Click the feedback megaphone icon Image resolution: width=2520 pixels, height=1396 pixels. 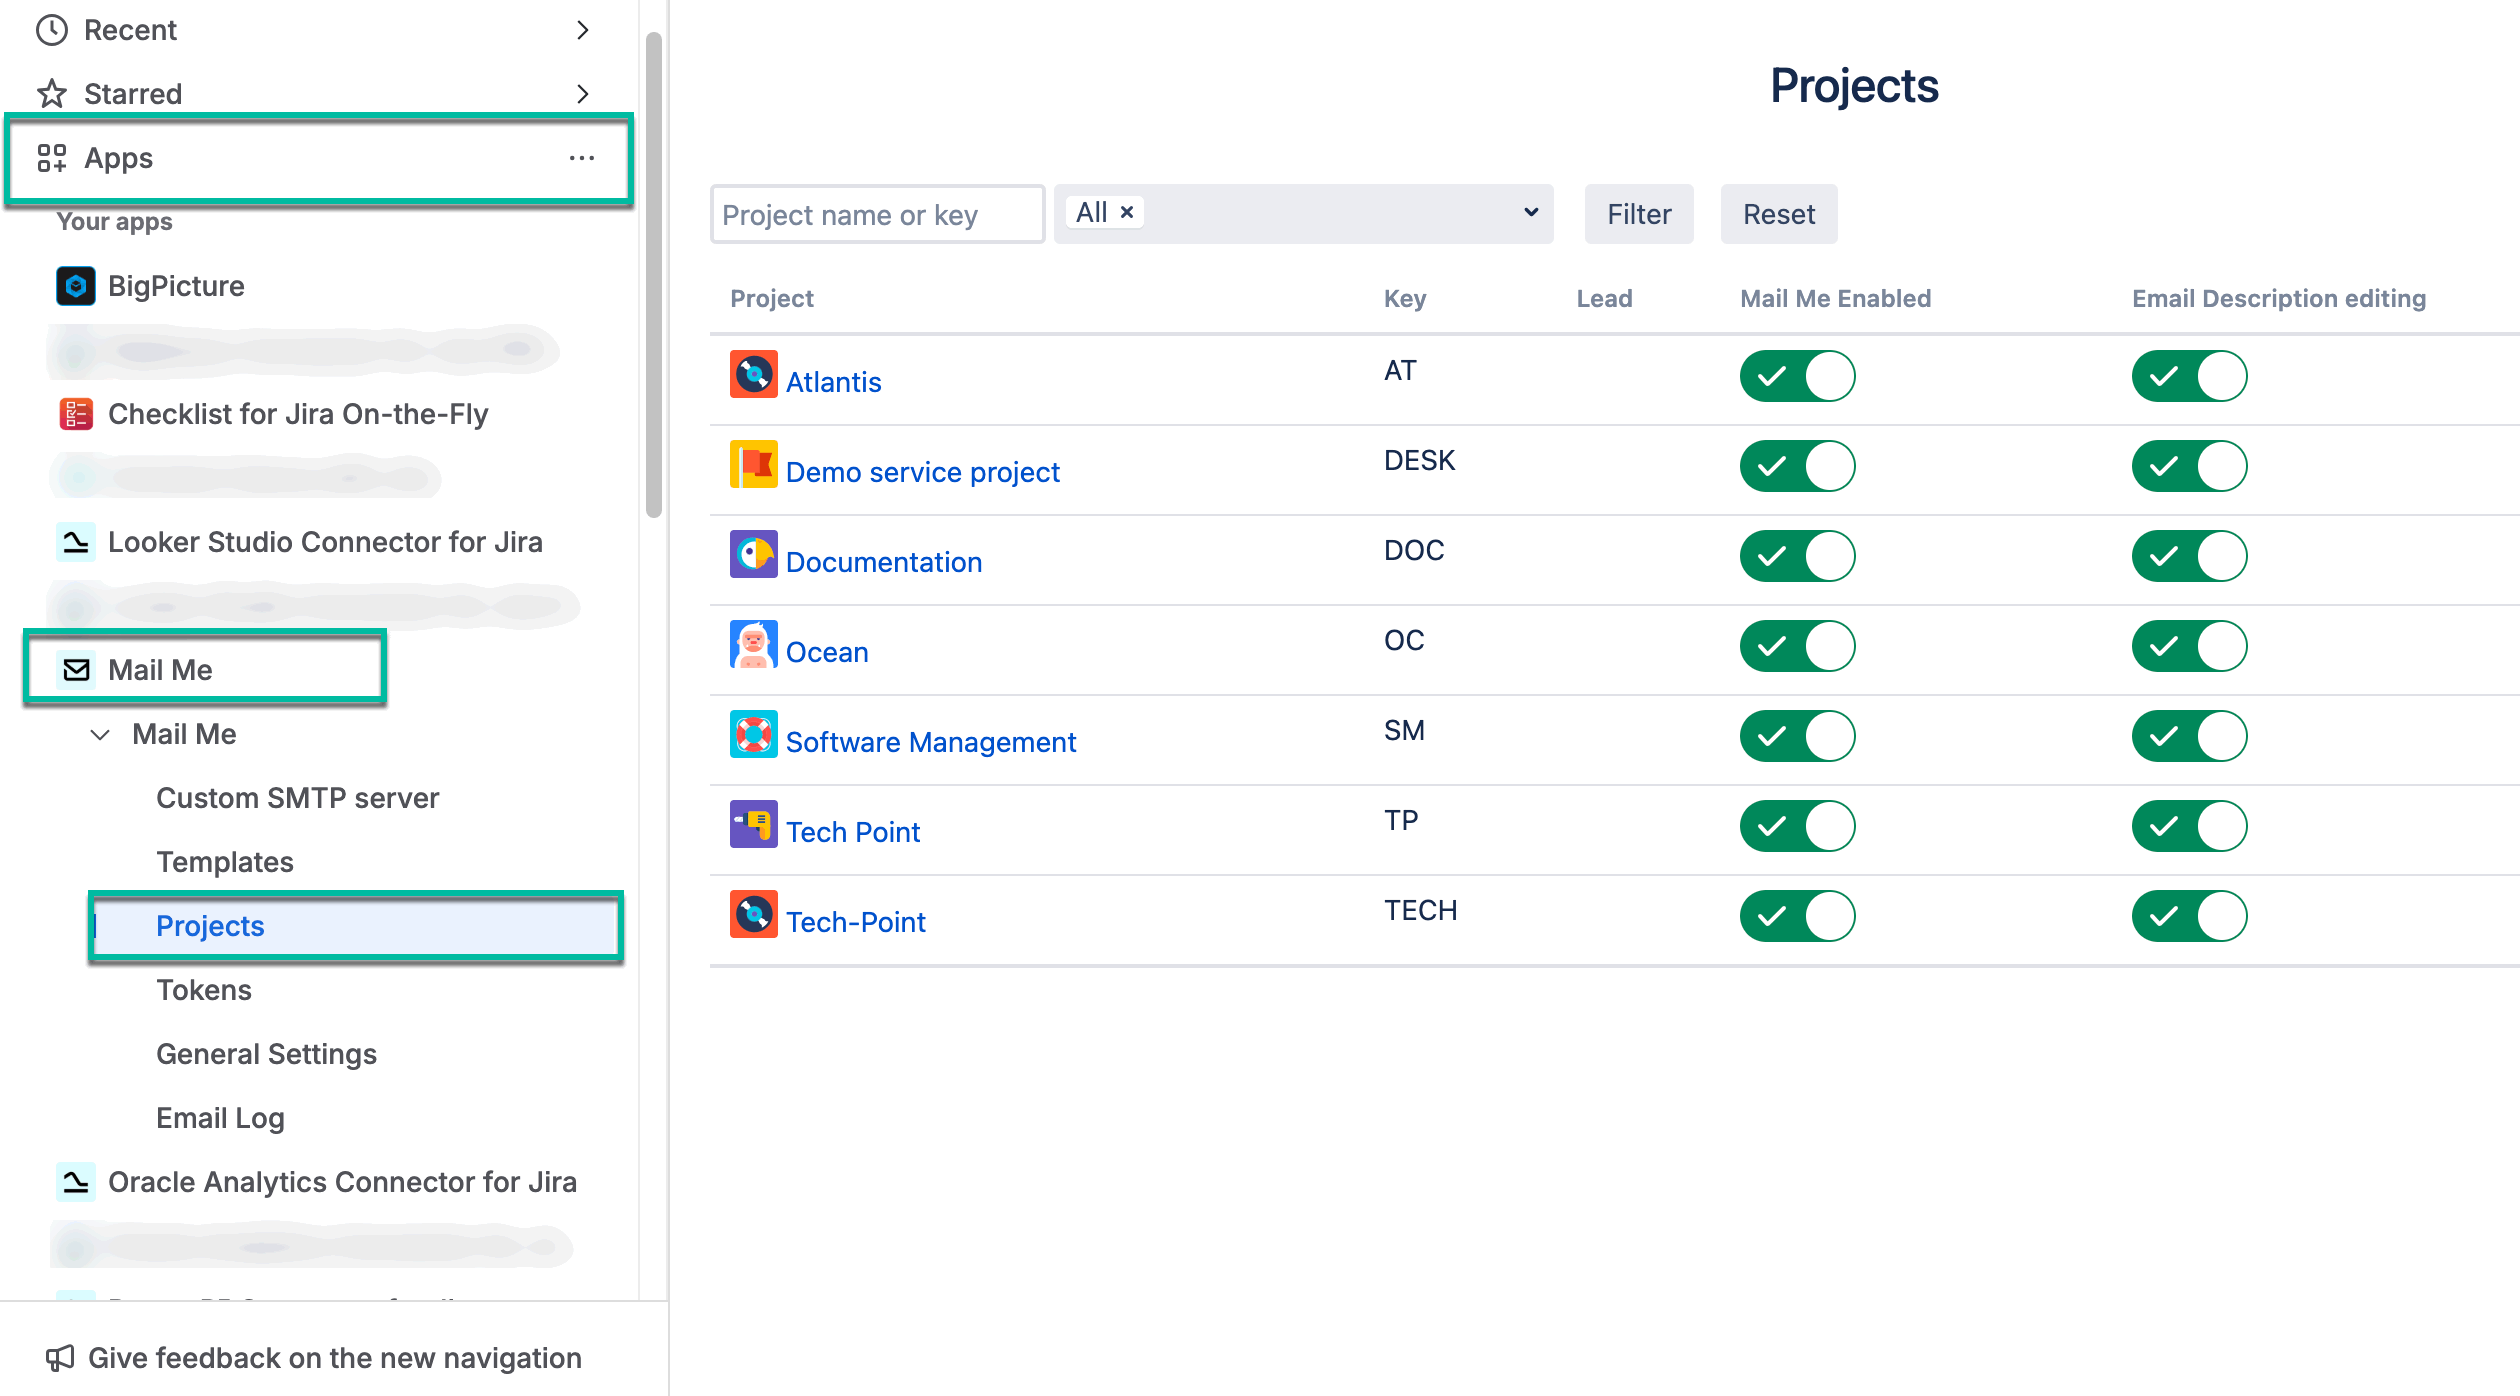click(60, 1358)
